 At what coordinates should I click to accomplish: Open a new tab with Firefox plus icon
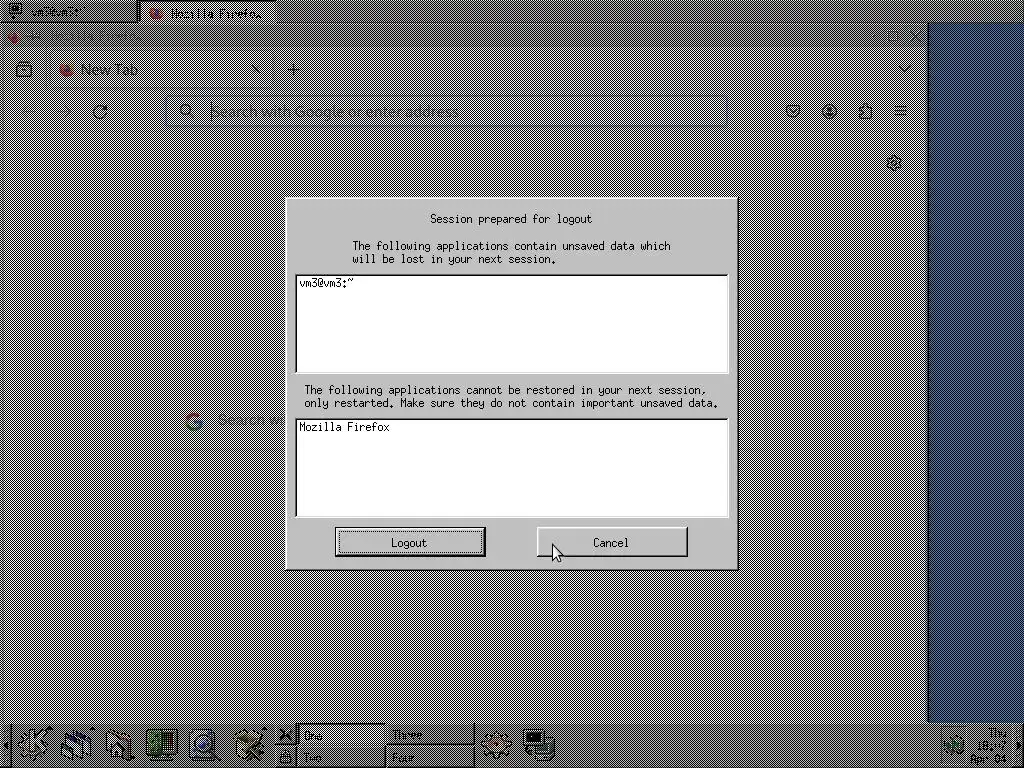[x=293, y=69]
